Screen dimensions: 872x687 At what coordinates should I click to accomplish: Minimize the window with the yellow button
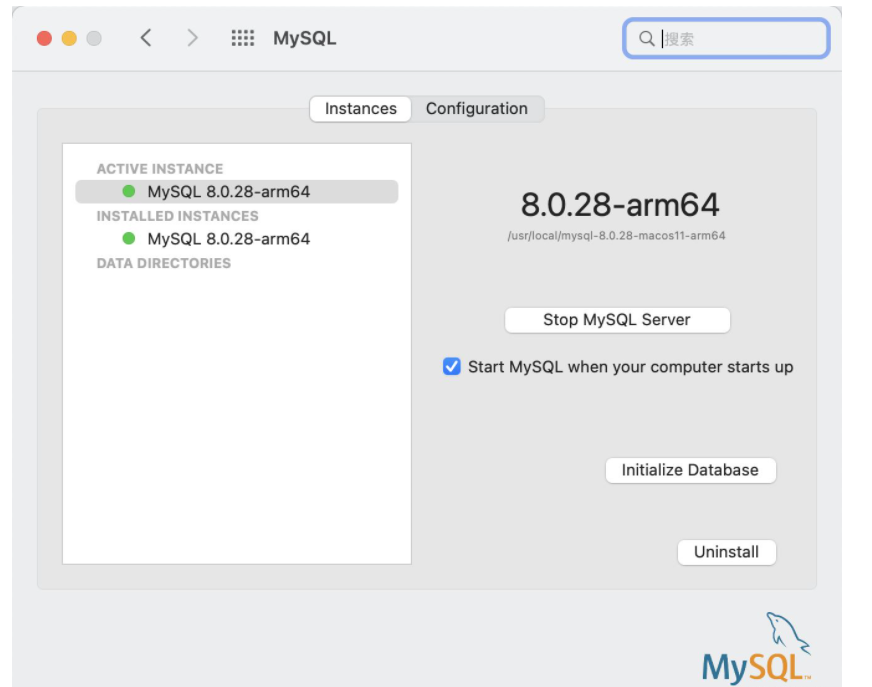pyautogui.click(x=69, y=38)
